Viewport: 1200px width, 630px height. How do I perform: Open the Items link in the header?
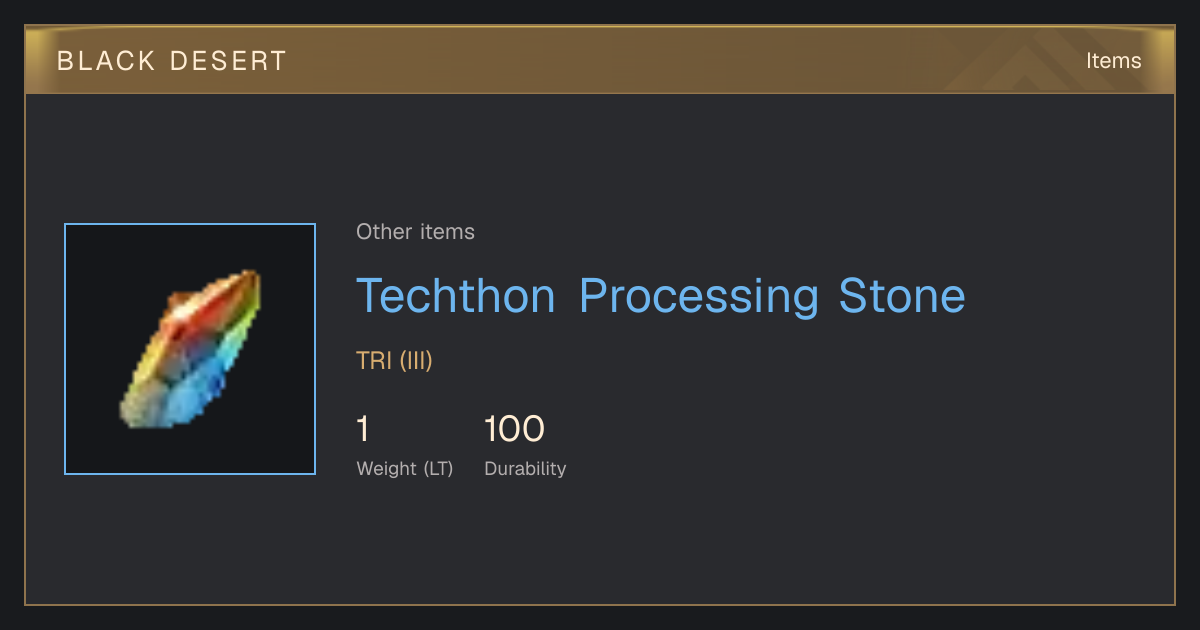pyautogui.click(x=1113, y=60)
